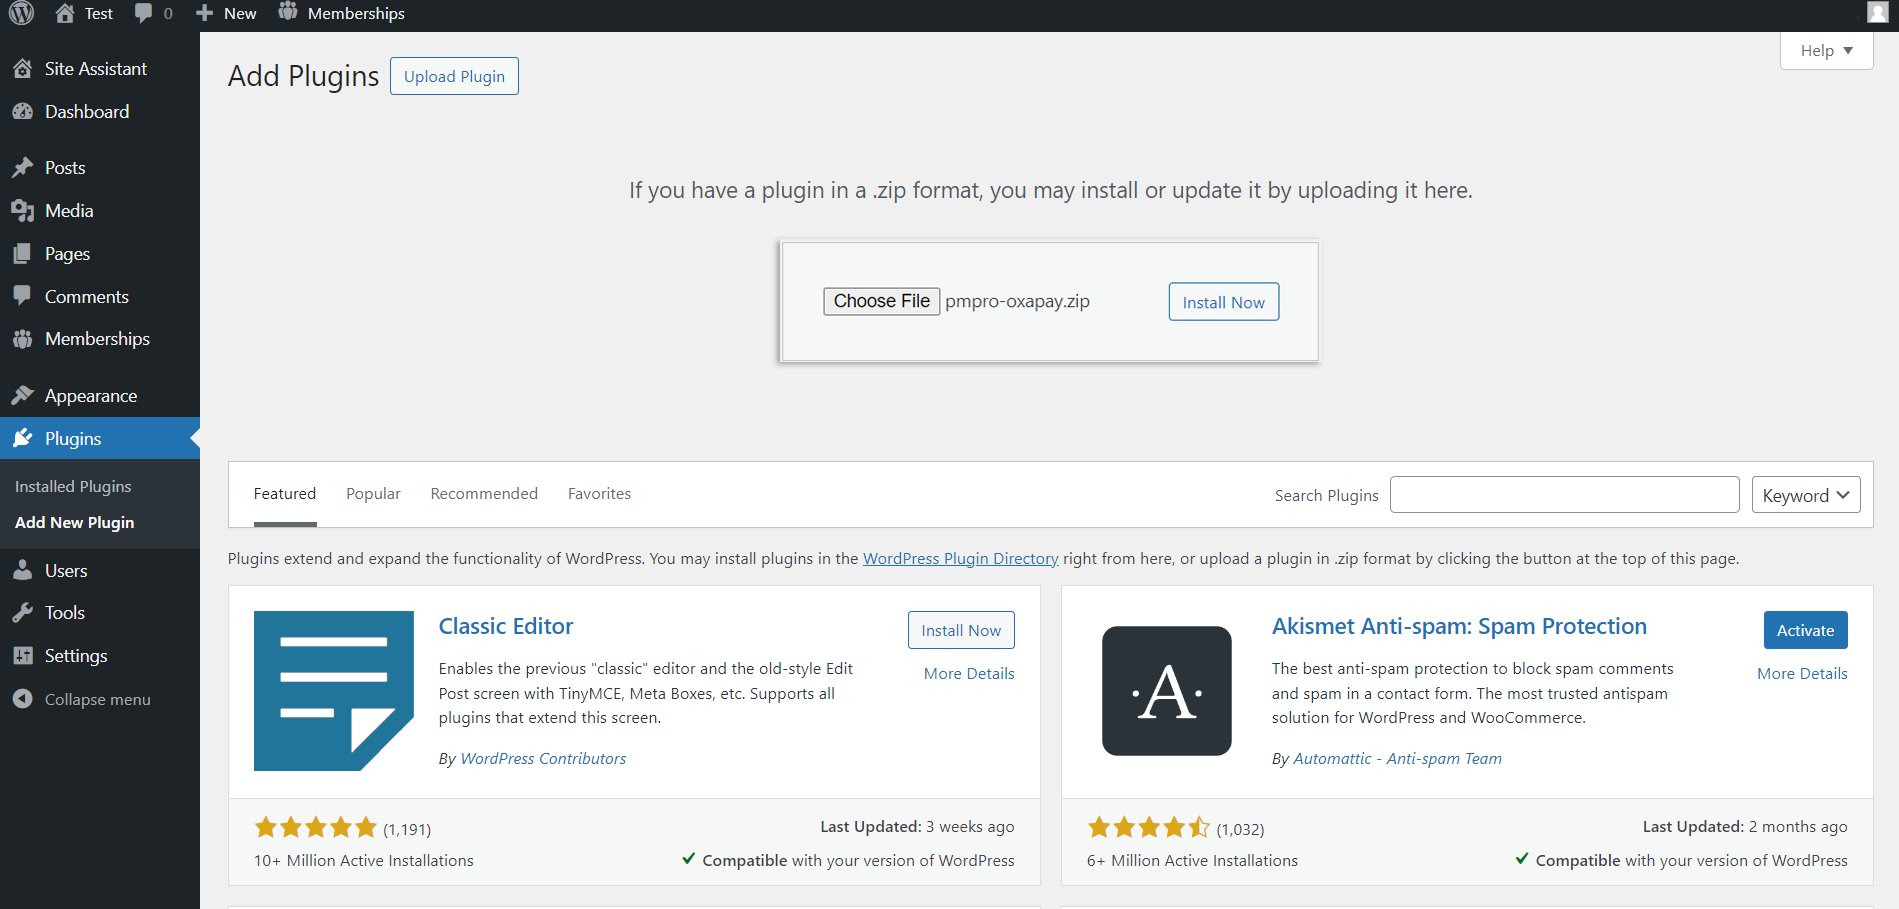Open the New content menu in admin bar
1899x909 pixels.
(226, 13)
